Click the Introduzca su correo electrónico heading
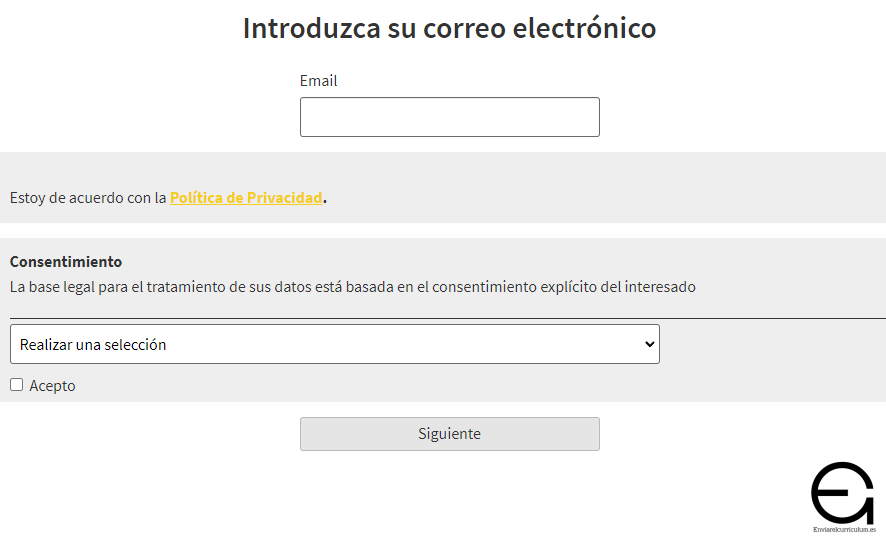 coord(449,28)
